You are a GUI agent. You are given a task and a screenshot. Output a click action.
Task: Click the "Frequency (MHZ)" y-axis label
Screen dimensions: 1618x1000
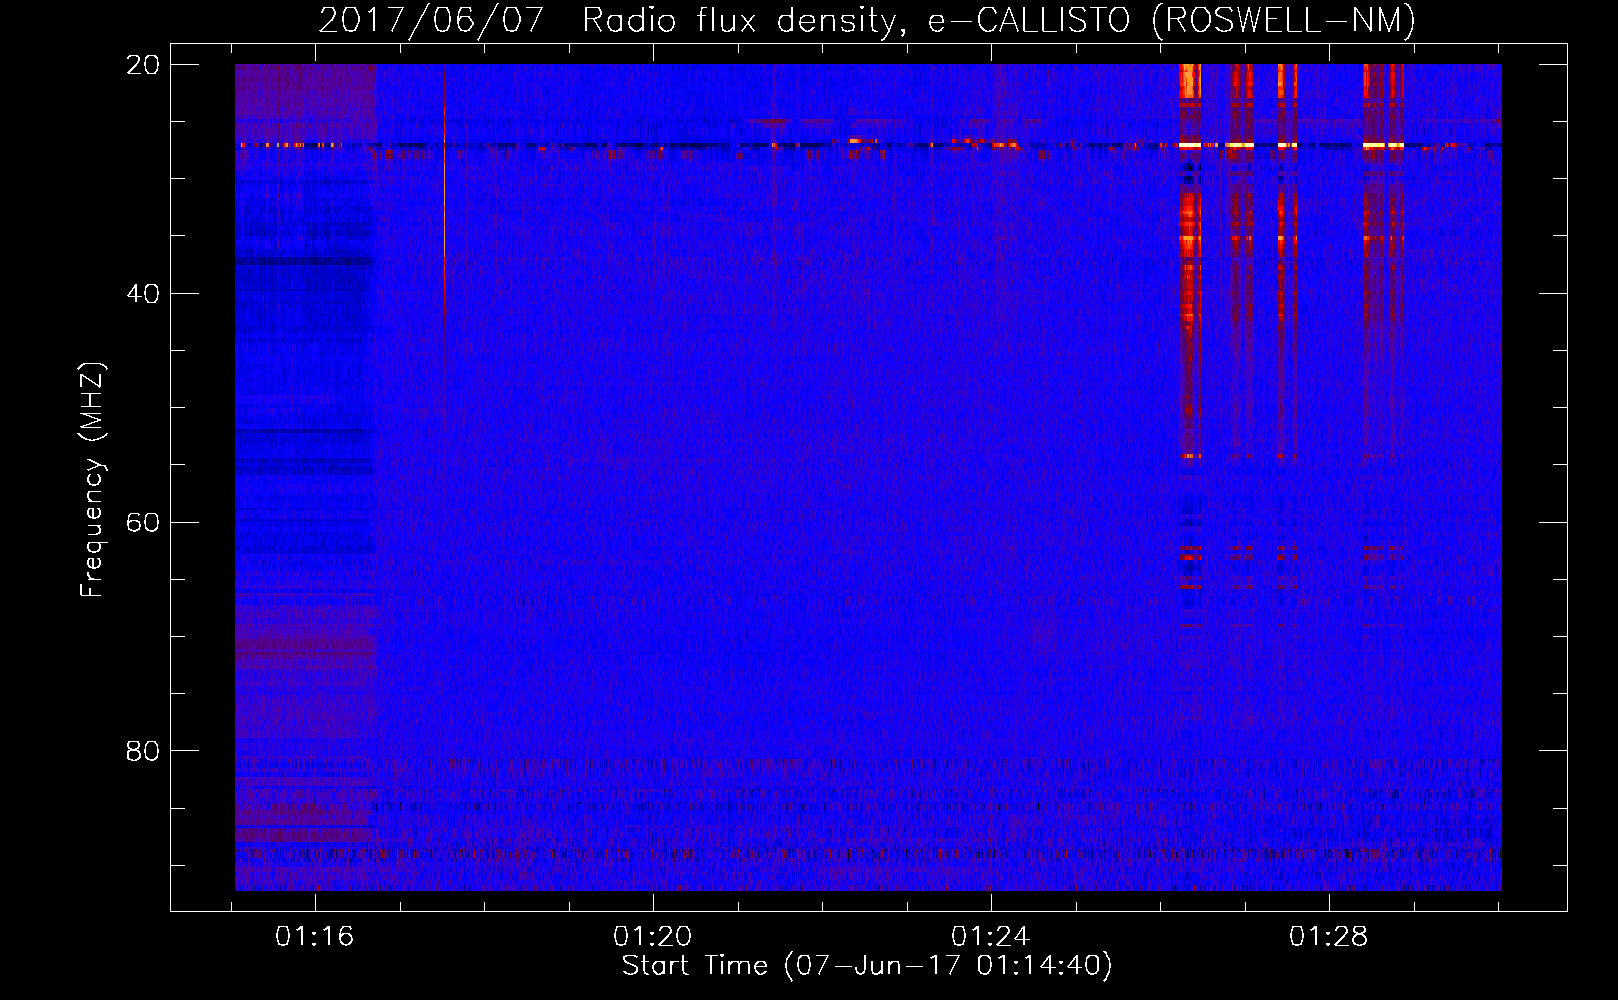[x=92, y=480]
